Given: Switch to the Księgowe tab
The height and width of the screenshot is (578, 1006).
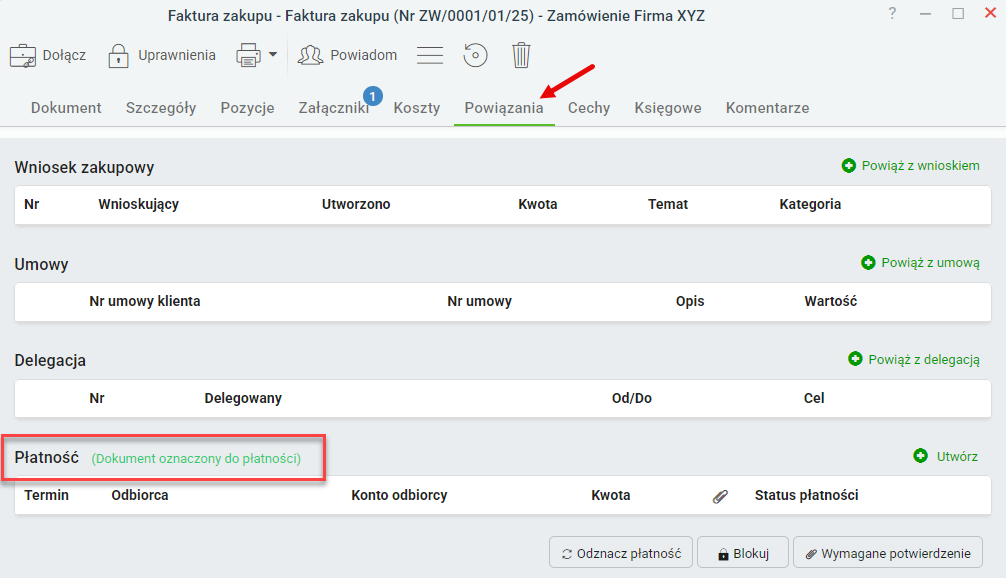Looking at the screenshot, I should pos(668,108).
